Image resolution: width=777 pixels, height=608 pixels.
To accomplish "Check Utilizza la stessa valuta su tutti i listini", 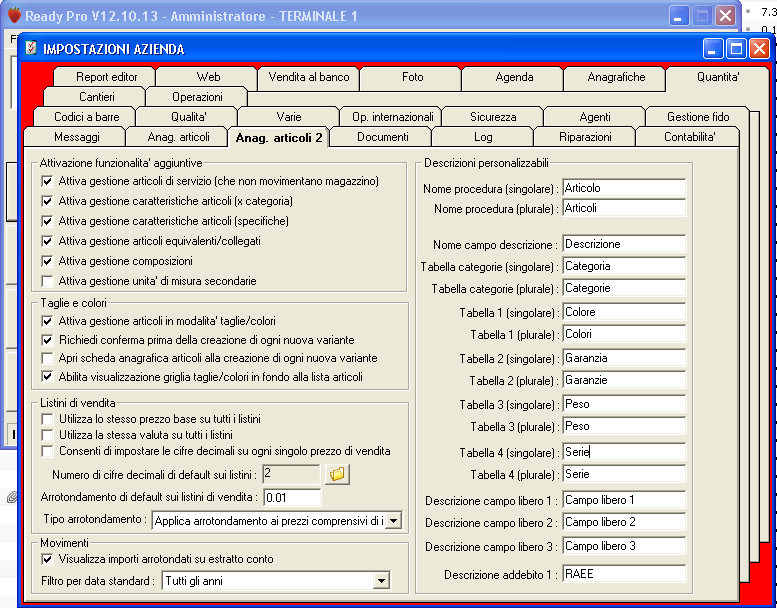I will (47, 435).
